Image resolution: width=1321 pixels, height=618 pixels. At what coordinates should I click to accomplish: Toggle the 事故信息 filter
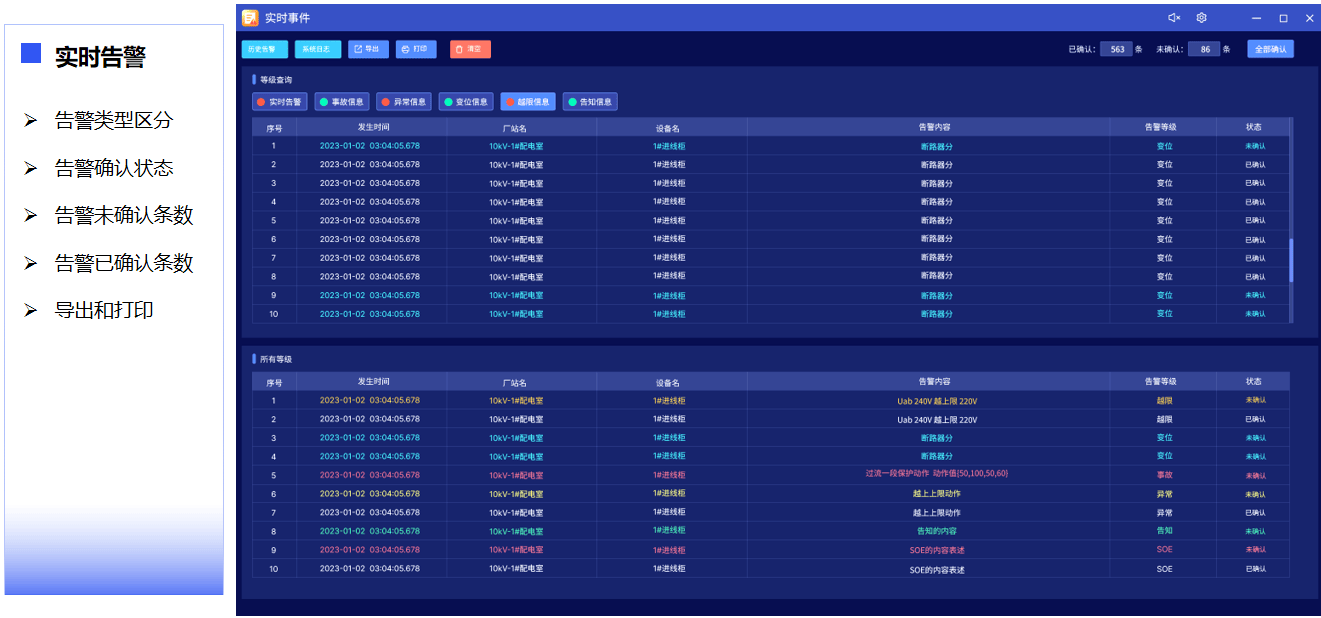342,102
